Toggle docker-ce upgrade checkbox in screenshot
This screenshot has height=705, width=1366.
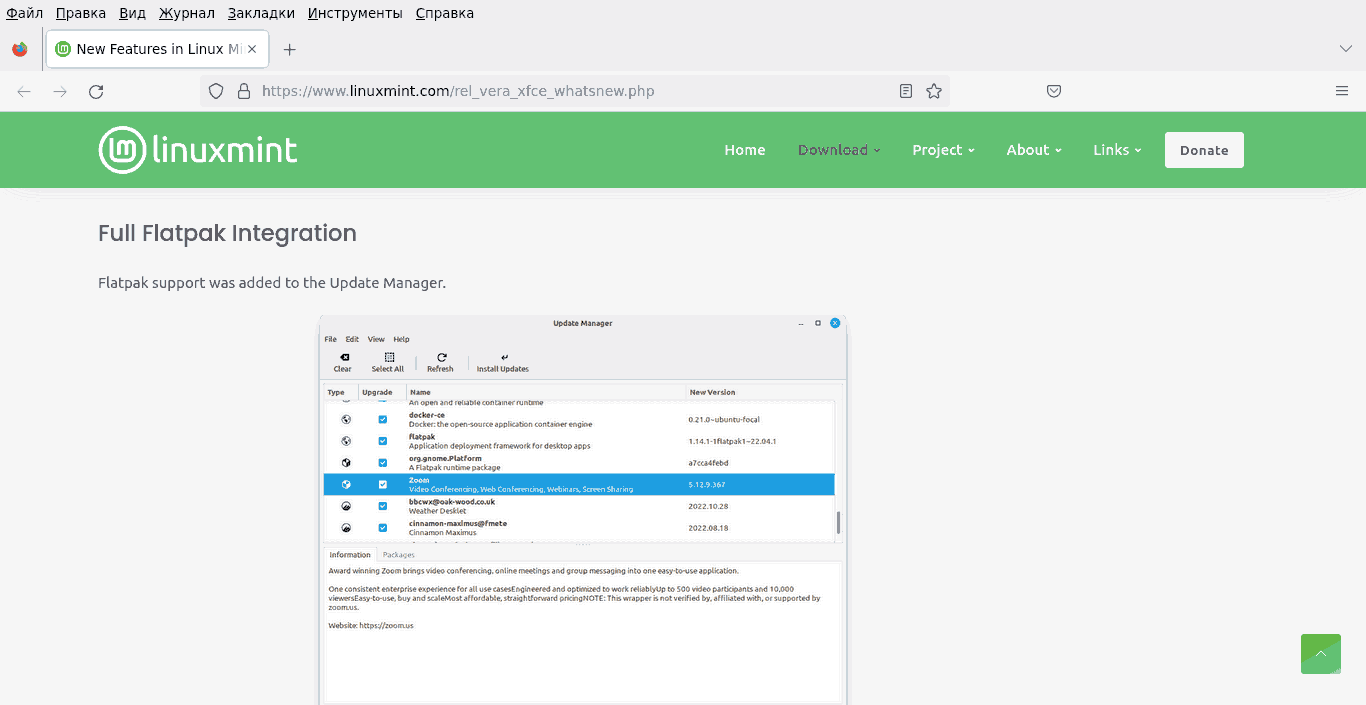[x=382, y=419]
